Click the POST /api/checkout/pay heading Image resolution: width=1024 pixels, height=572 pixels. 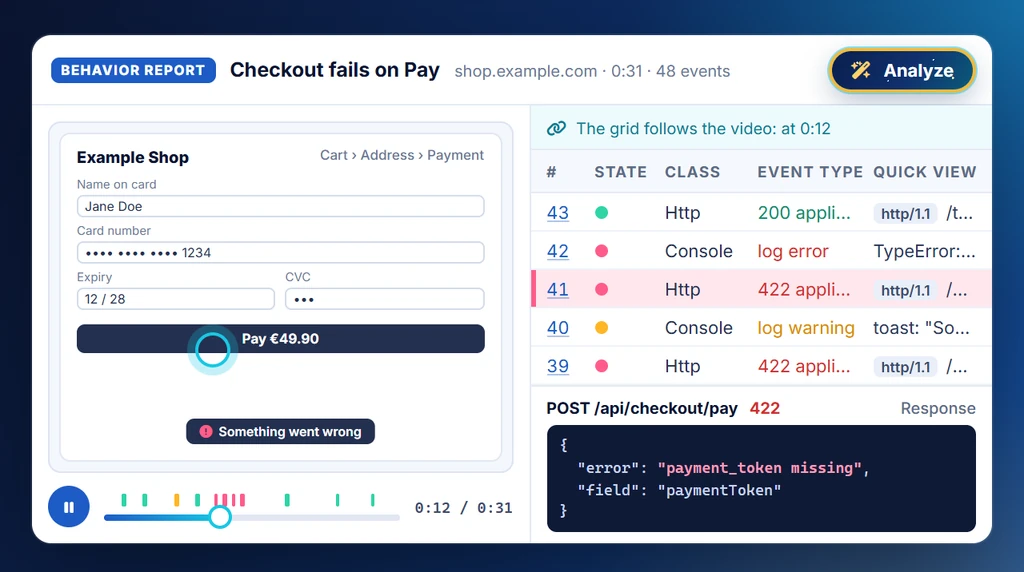[642, 409]
